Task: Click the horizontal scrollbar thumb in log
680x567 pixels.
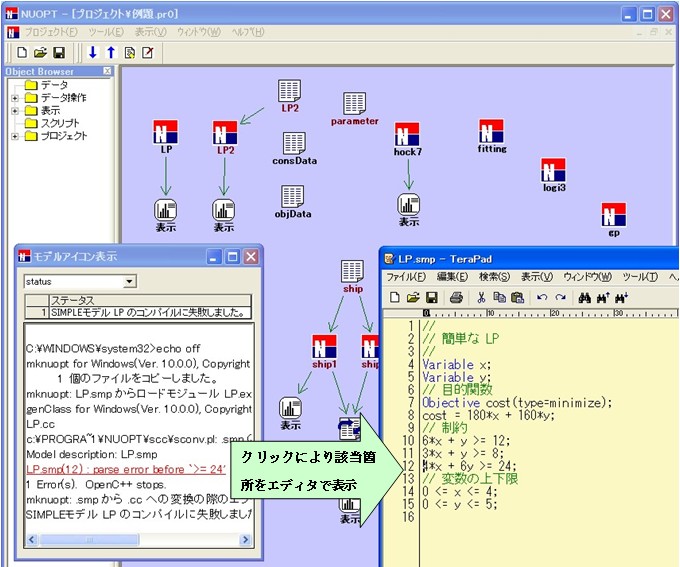Action: click(89, 540)
